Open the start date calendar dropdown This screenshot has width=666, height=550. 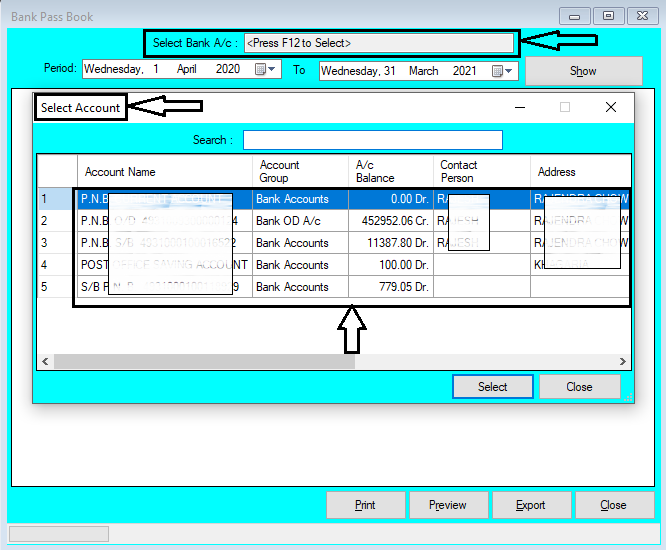tap(266, 69)
